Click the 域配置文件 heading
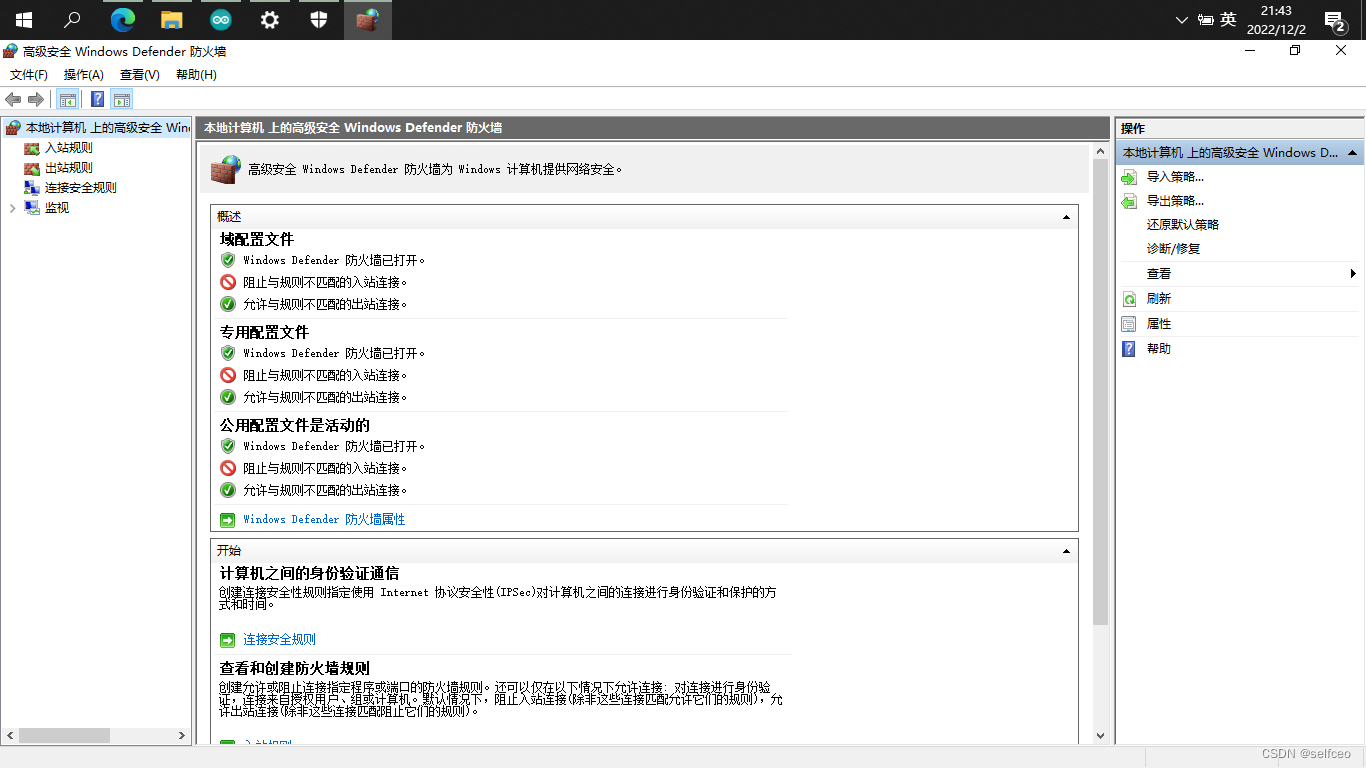 257,240
